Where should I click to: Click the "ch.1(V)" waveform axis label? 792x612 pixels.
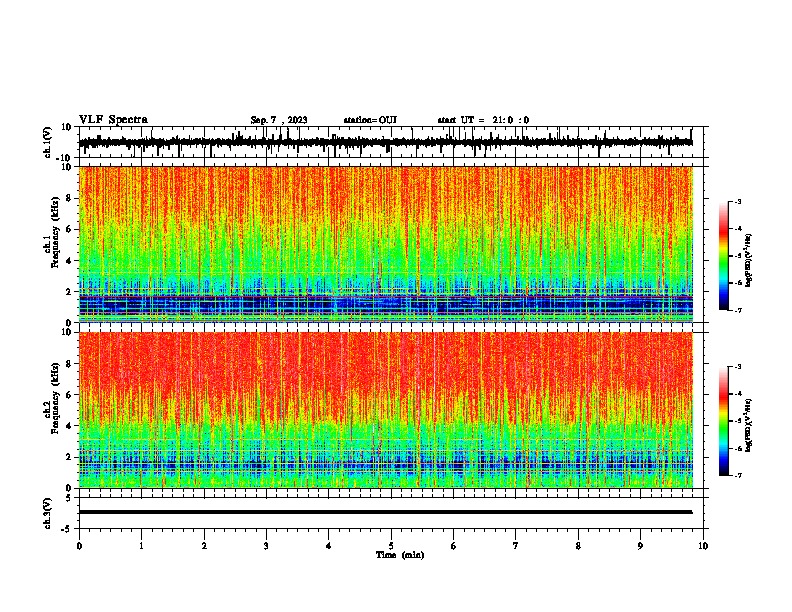(x=48, y=142)
